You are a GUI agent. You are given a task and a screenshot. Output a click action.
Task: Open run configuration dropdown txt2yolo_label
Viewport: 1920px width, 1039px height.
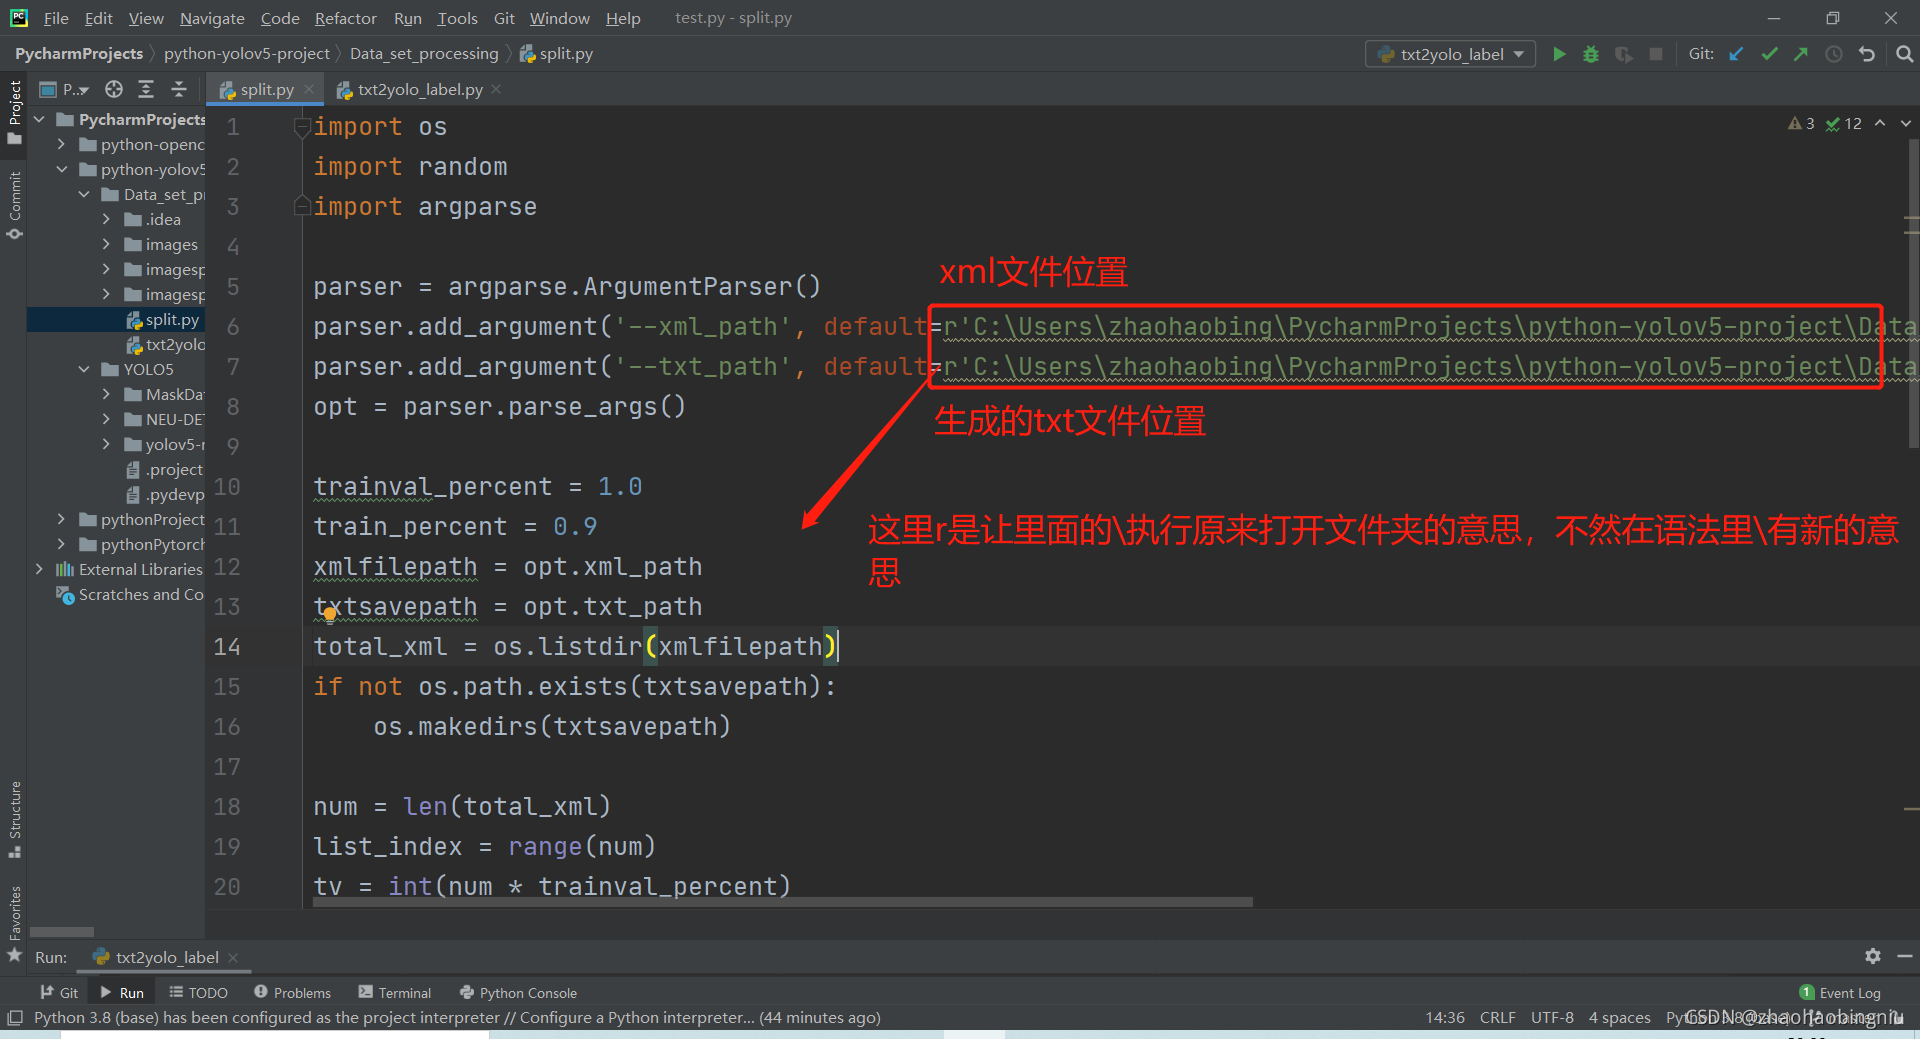(x=1450, y=54)
